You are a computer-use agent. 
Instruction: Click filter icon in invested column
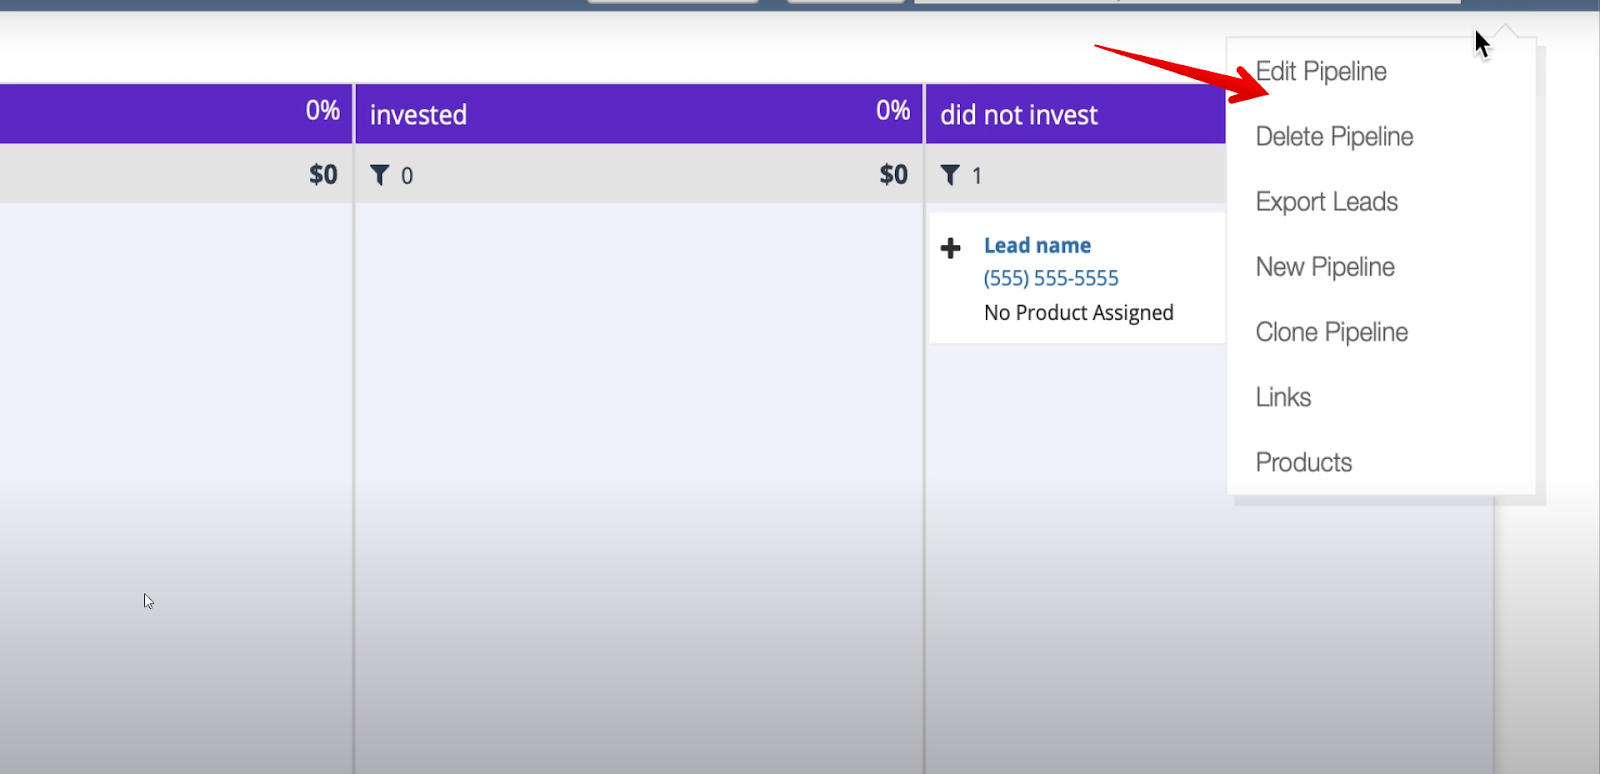pyautogui.click(x=380, y=175)
